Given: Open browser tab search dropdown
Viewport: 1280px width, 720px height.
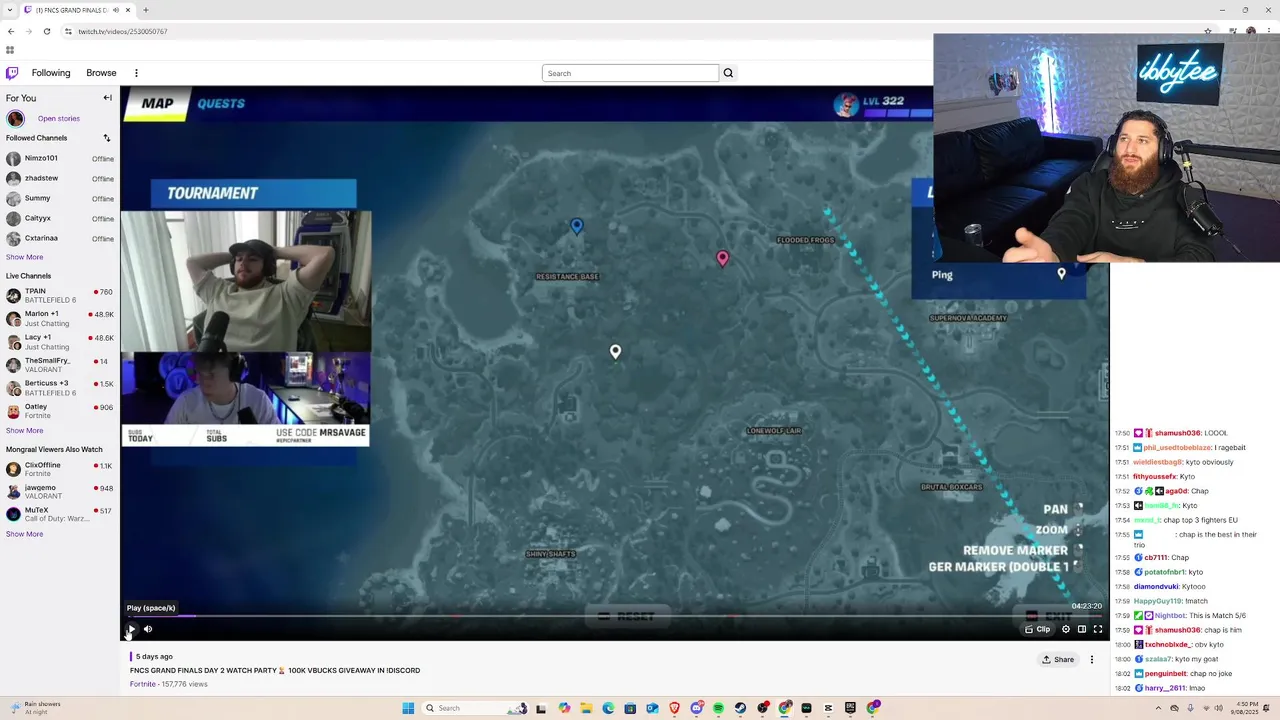Looking at the screenshot, I should [x=9, y=10].
